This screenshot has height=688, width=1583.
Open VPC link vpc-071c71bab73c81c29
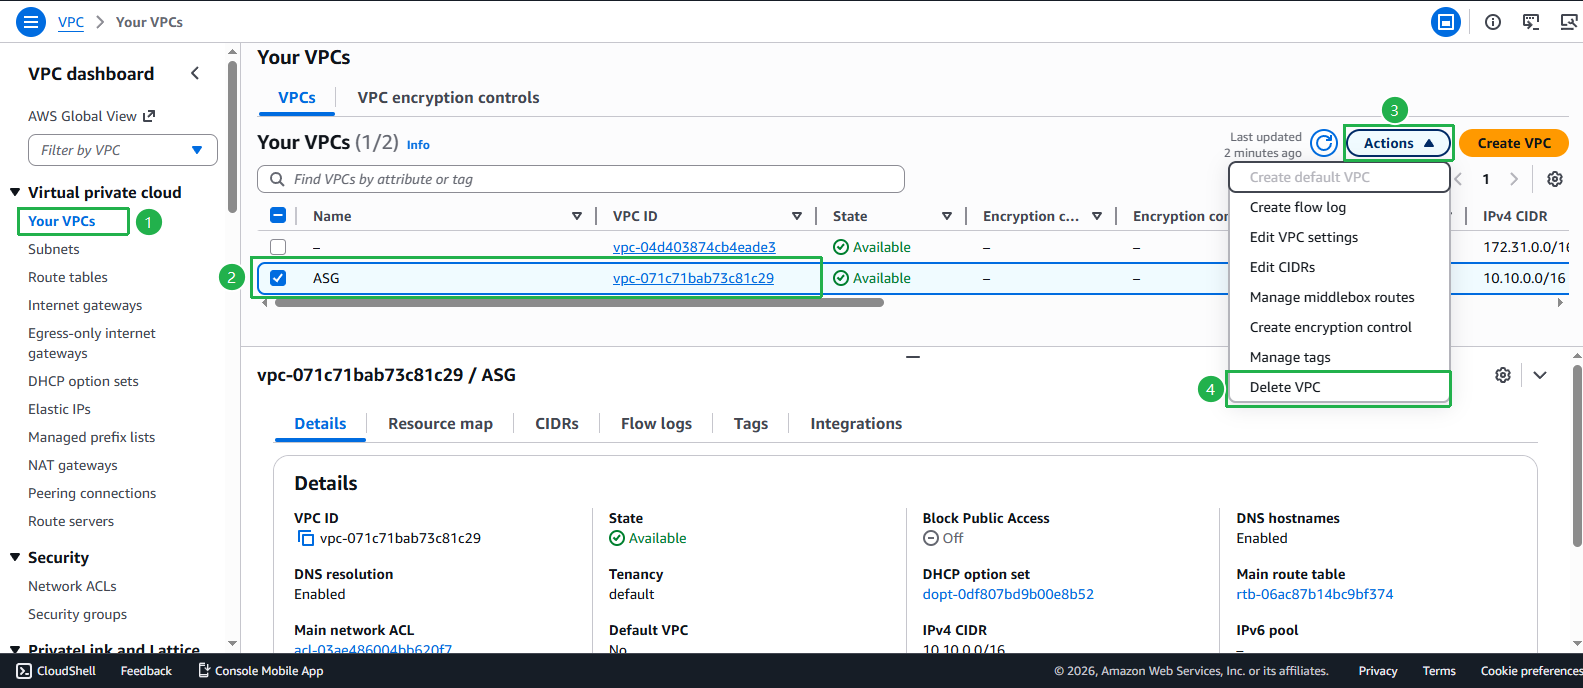tap(693, 278)
